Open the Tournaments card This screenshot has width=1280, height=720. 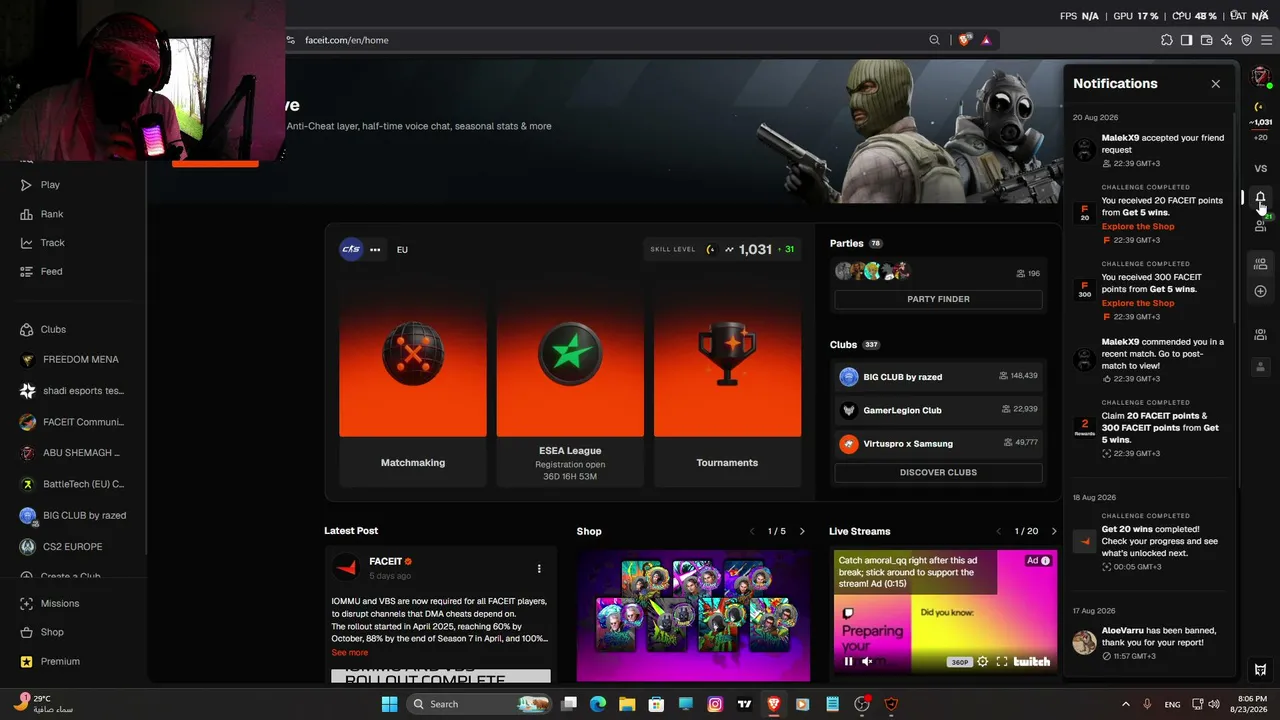point(727,383)
